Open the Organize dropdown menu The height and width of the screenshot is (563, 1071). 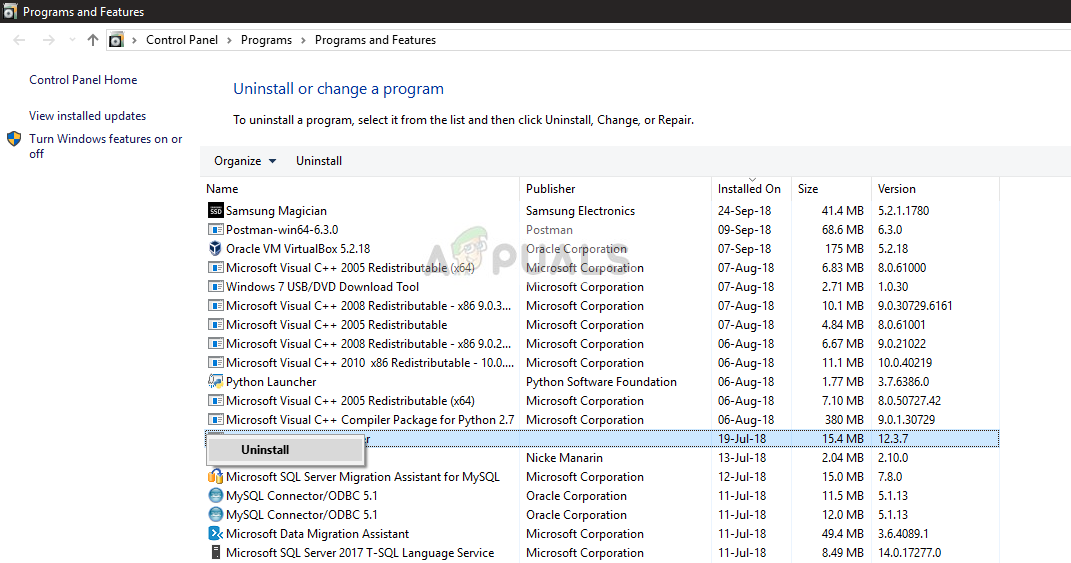(x=245, y=161)
